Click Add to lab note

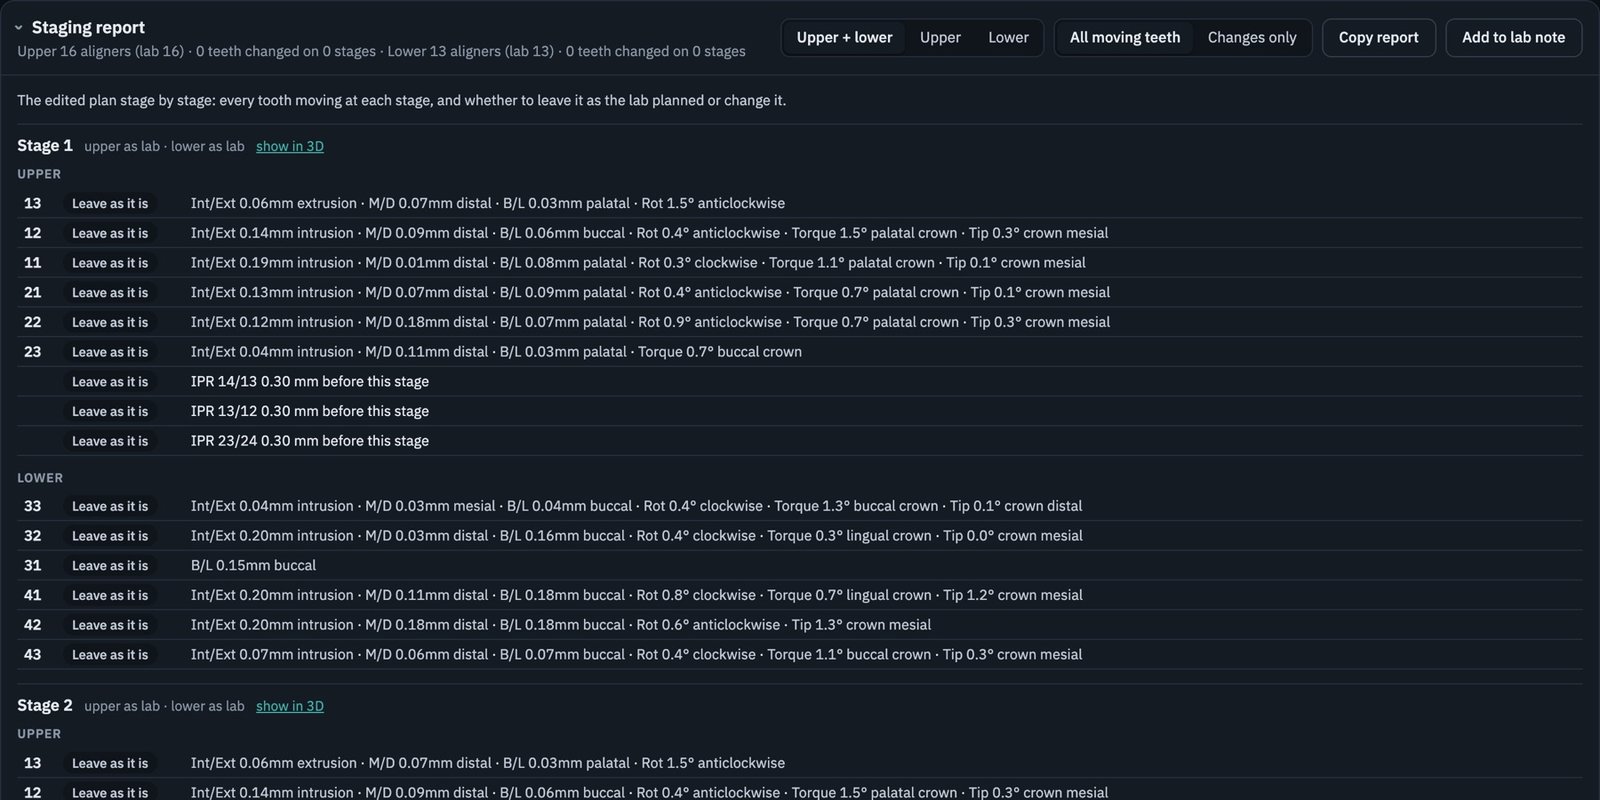point(1514,38)
